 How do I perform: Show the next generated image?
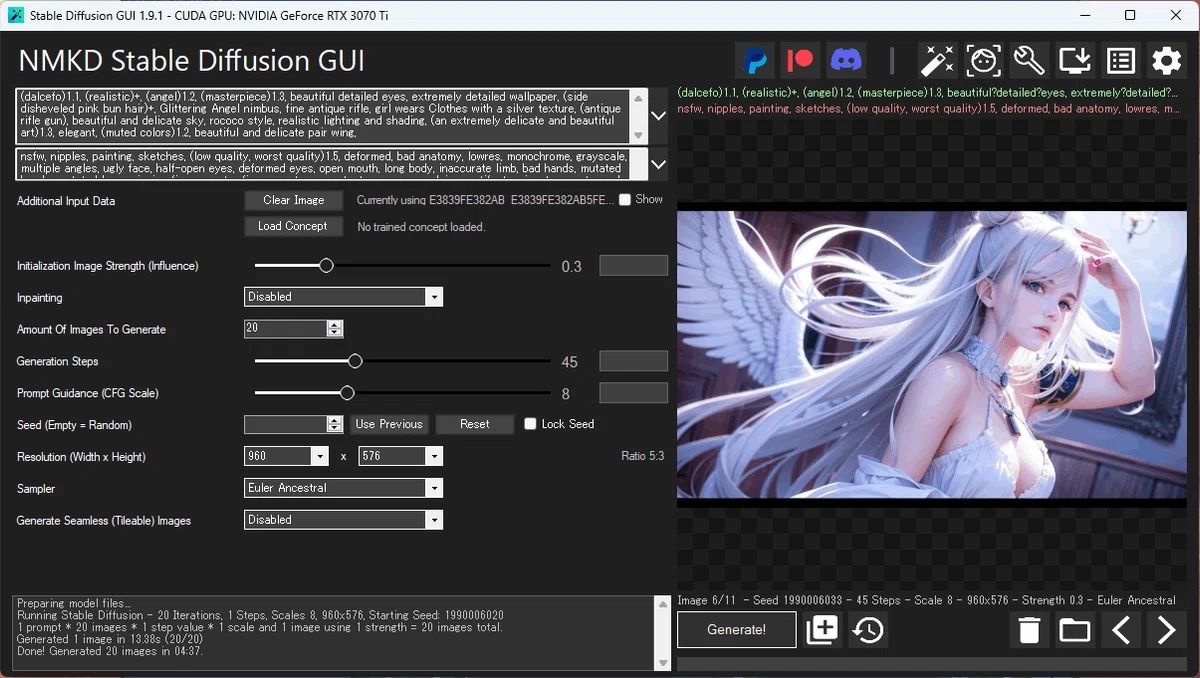pos(1166,630)
